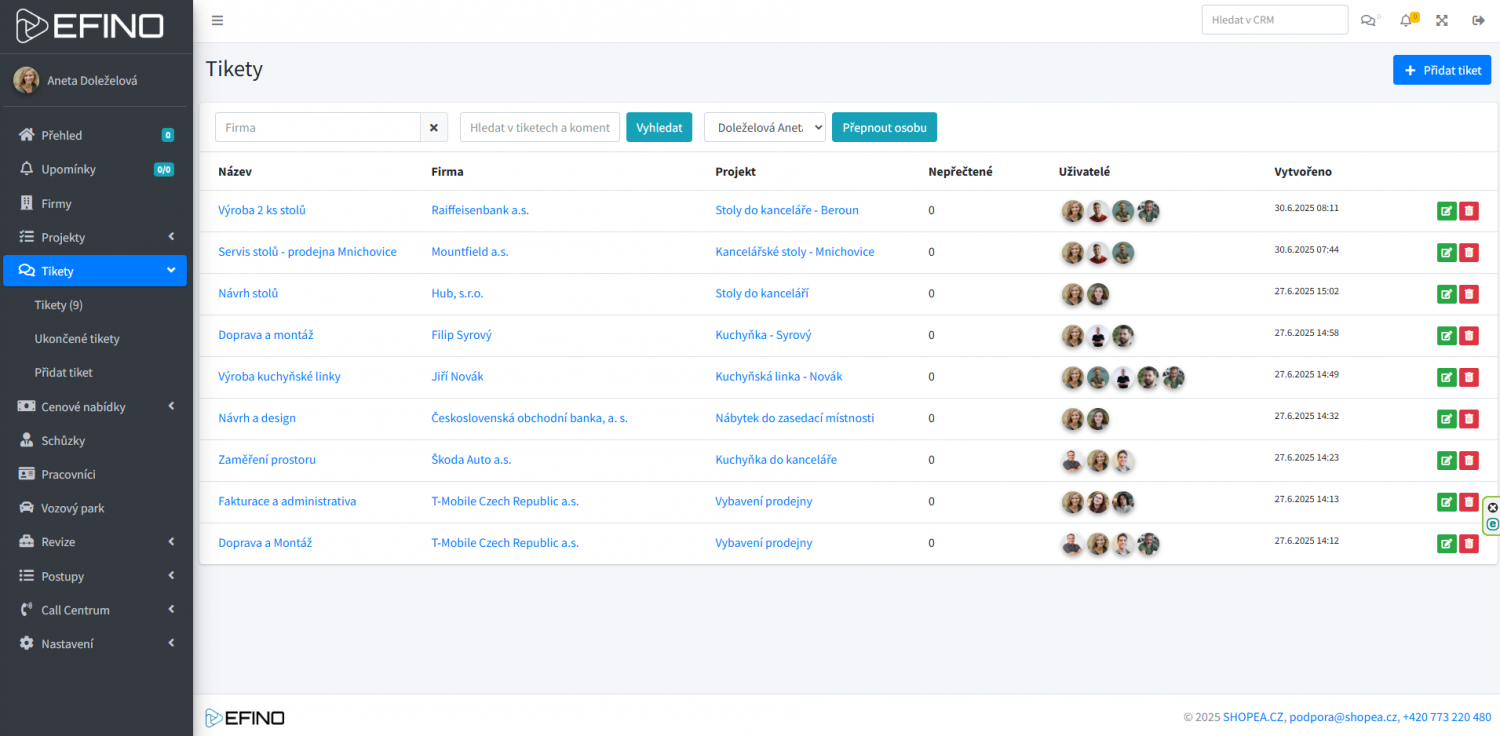Expand the Projekty sidebar menu
Viewport: 1500px width, 736px height.
[95, 237]
